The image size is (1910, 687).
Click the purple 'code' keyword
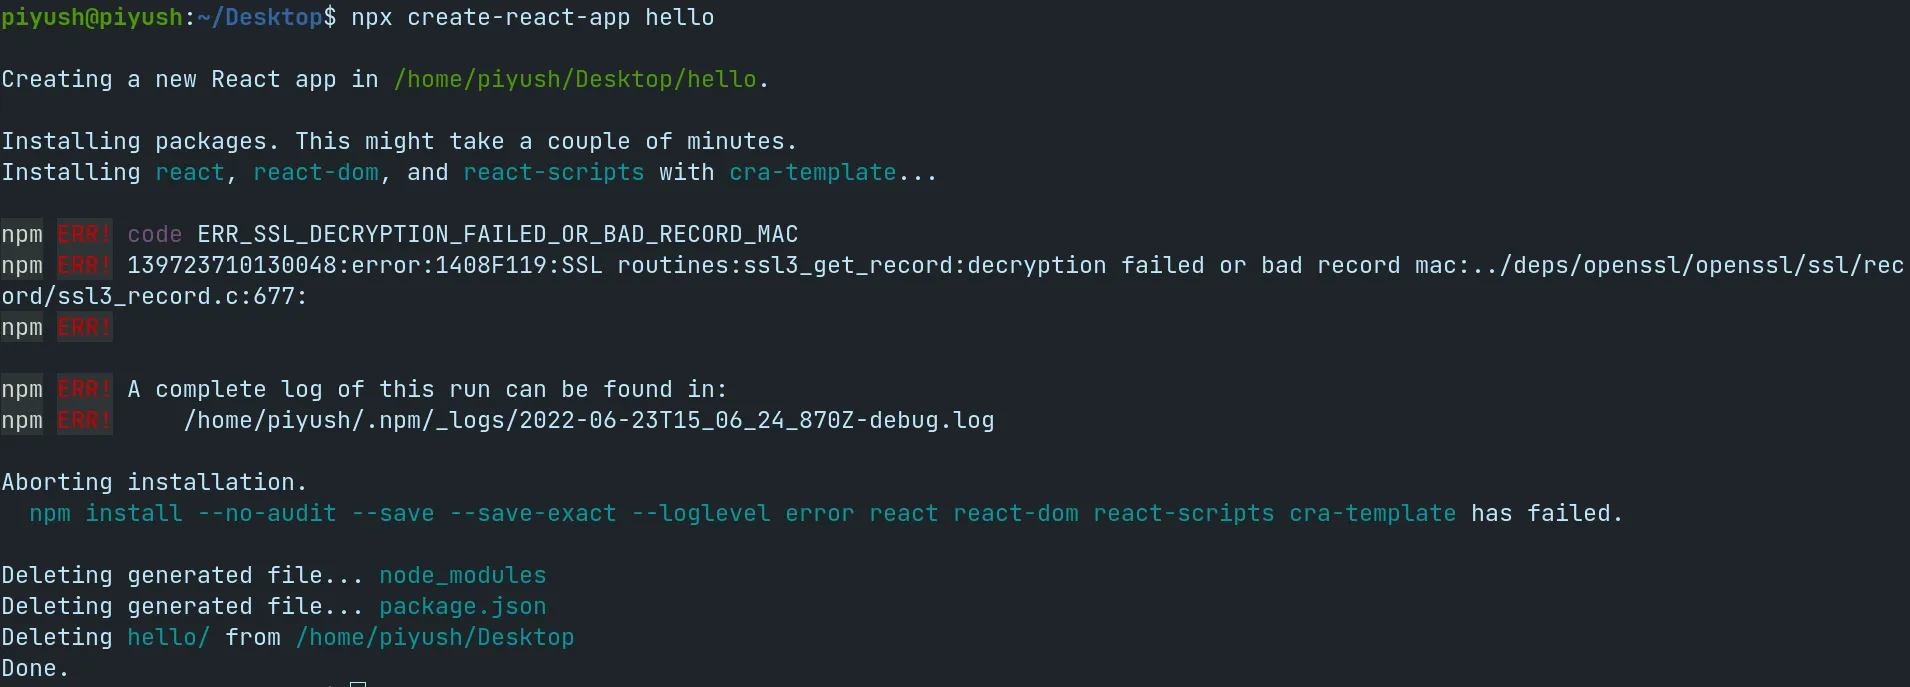point(155,234)
